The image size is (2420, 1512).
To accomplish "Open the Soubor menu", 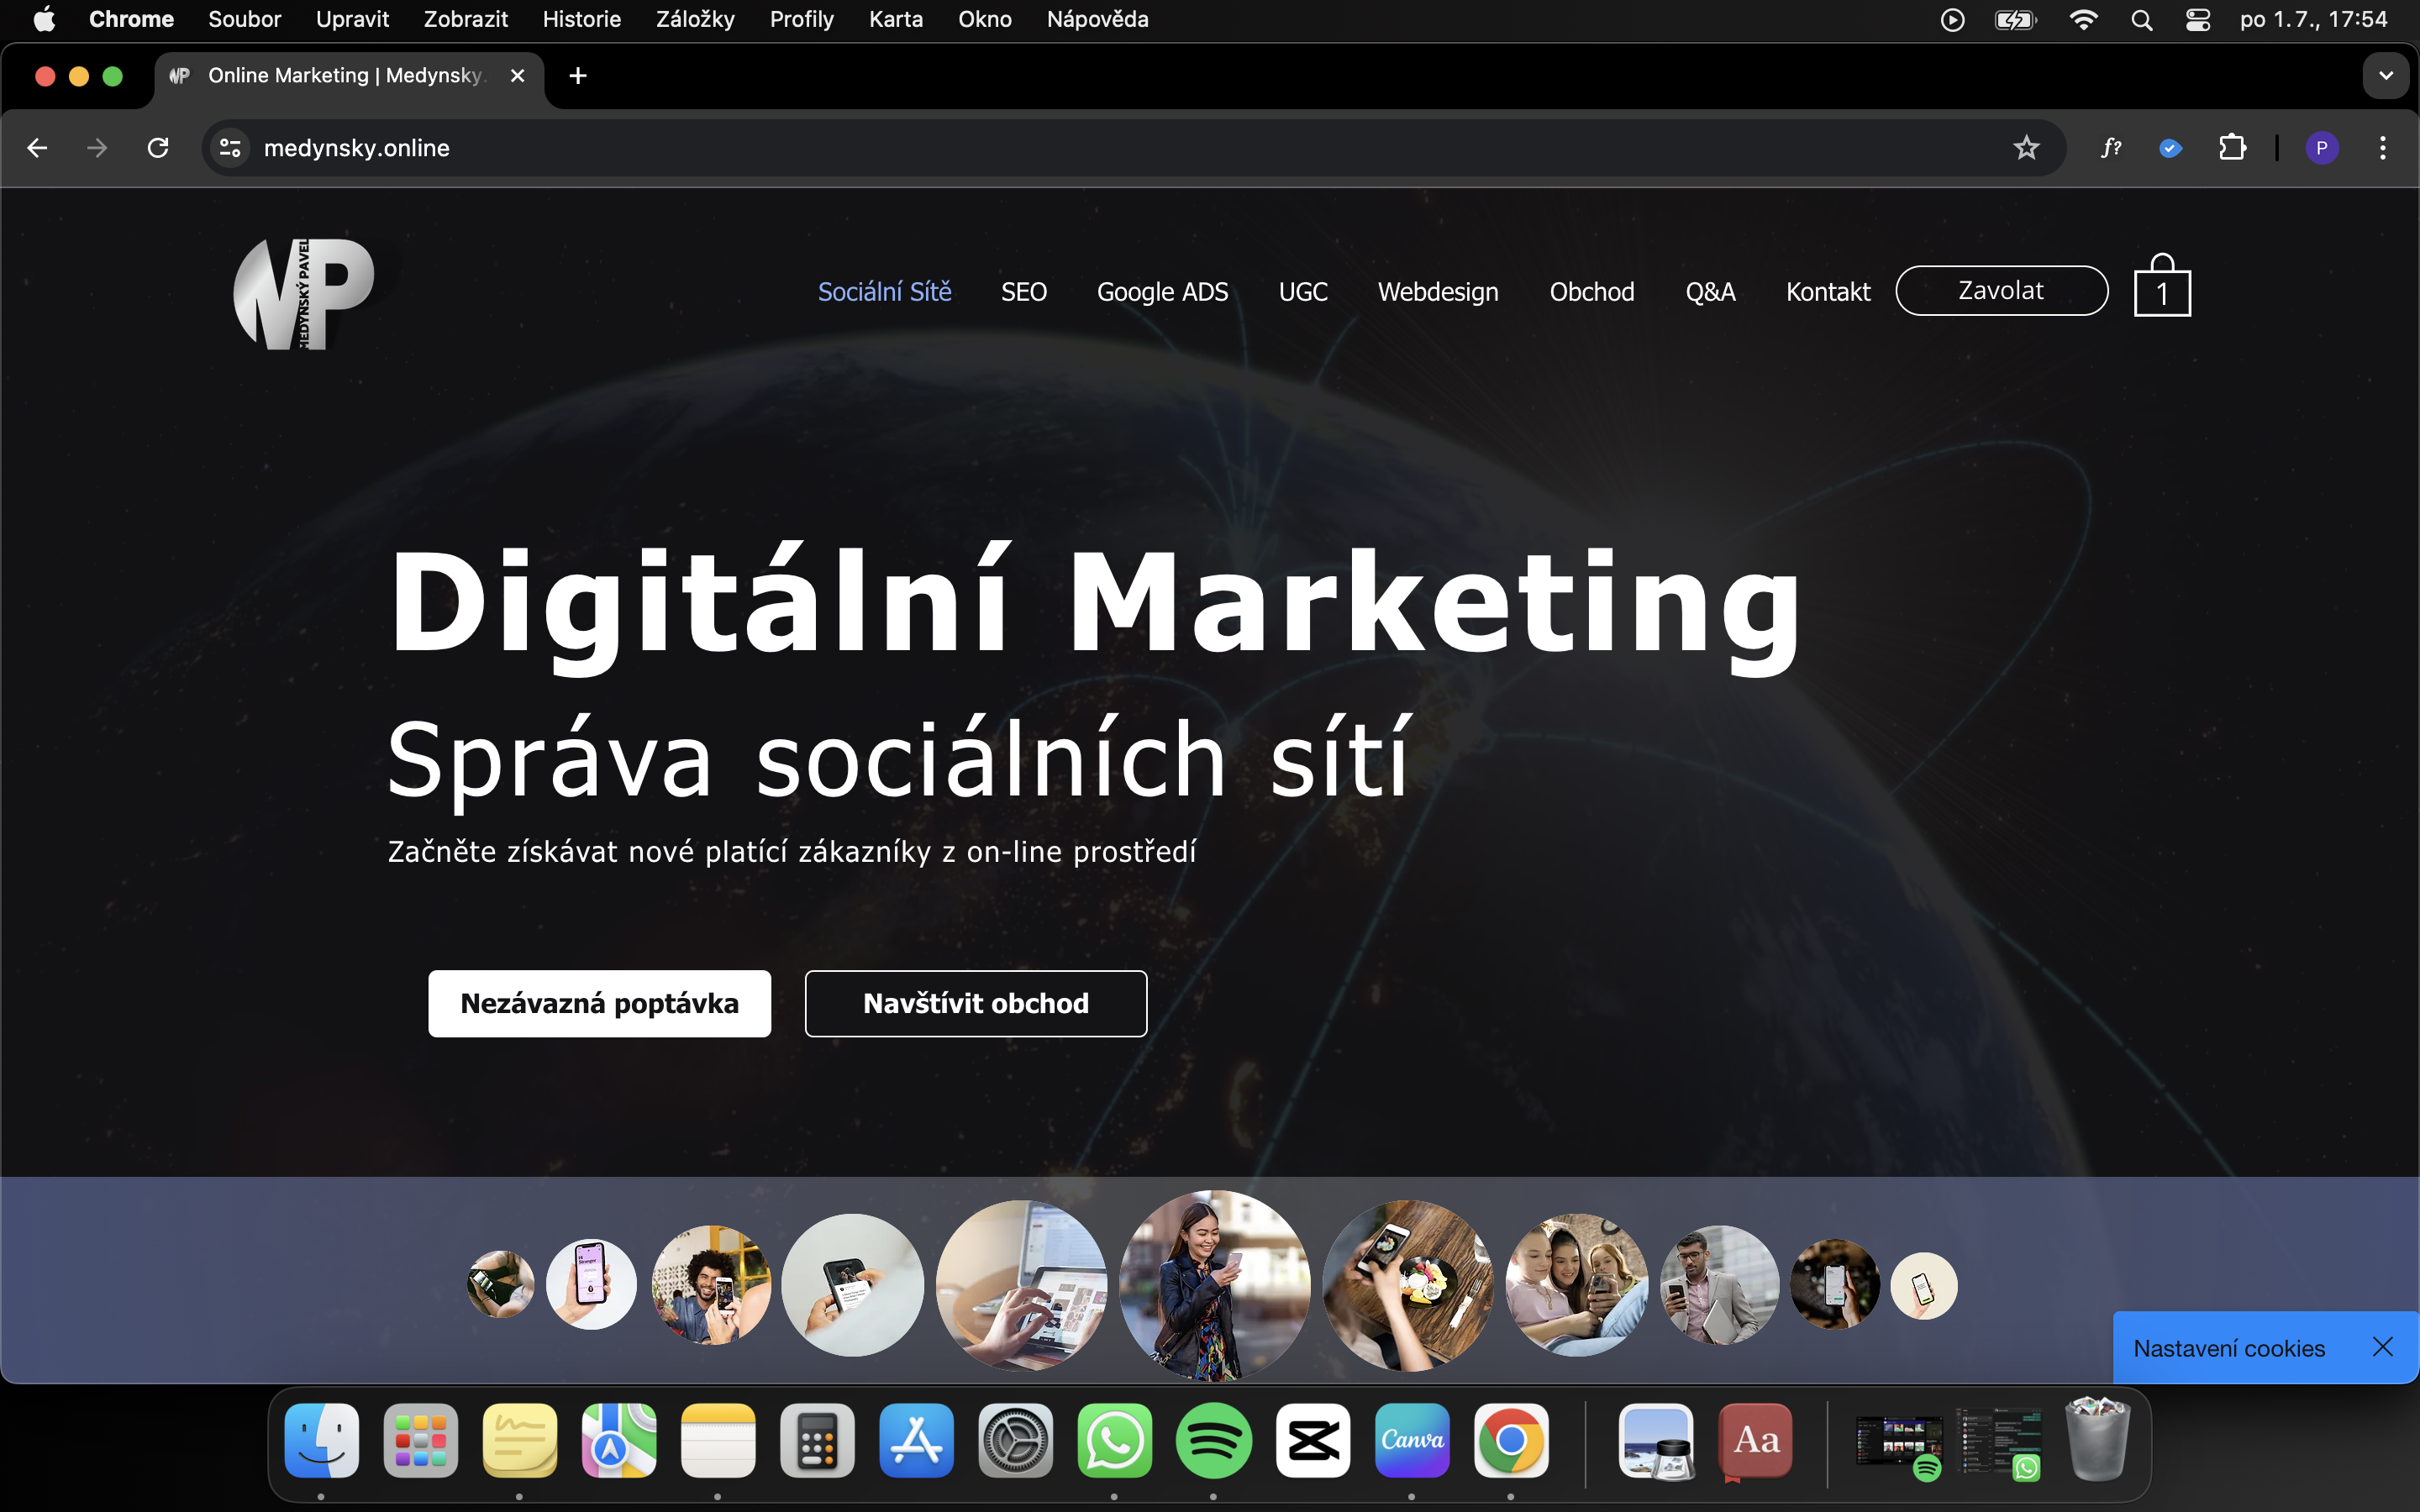I will tap(244, 20).
